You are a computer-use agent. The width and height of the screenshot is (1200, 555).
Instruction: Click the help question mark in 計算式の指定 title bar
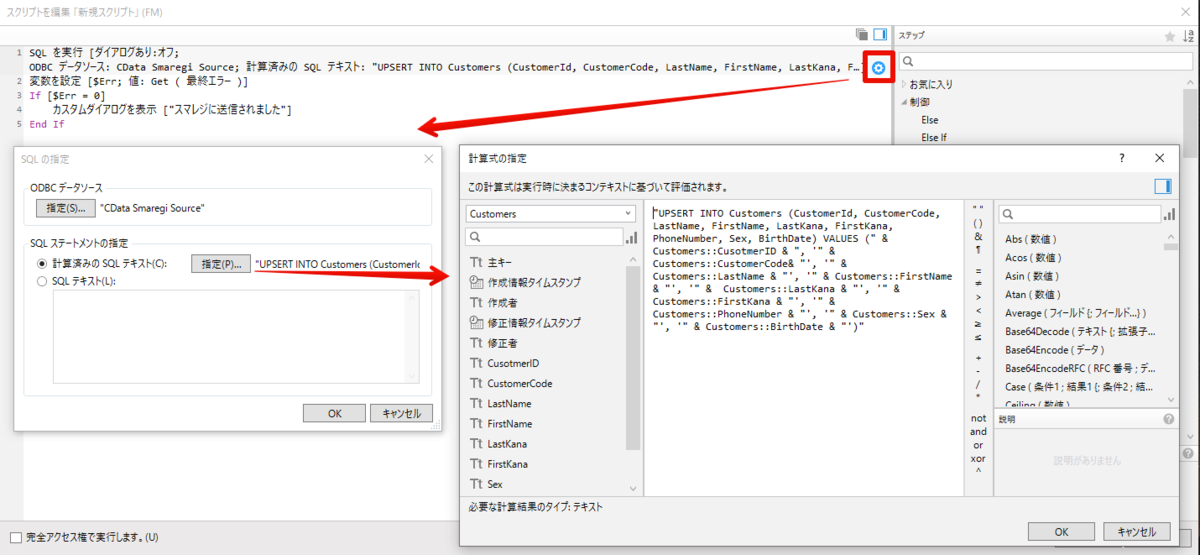[1122, 158]
